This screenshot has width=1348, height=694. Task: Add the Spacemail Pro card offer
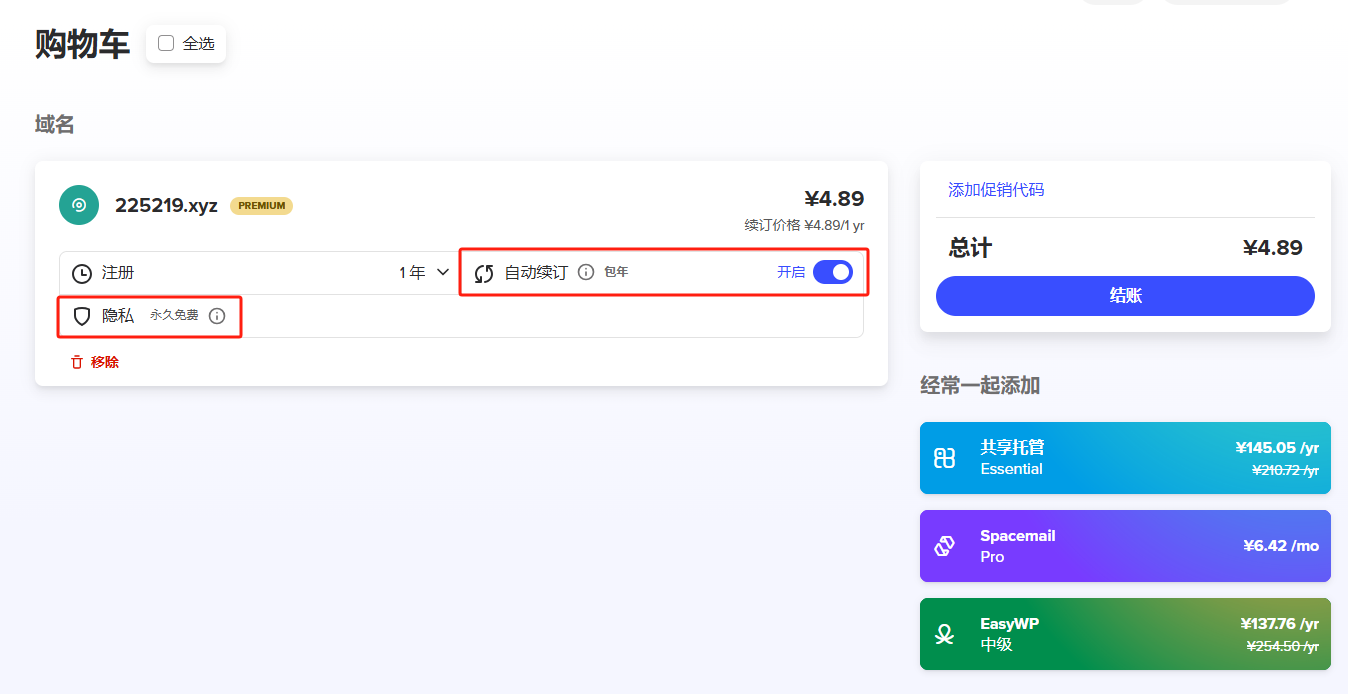(x=1125, y=546)
